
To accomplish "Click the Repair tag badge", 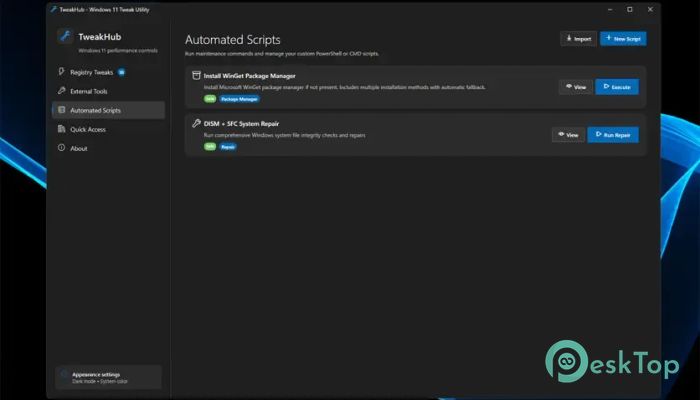I will (x=228, y=147).
